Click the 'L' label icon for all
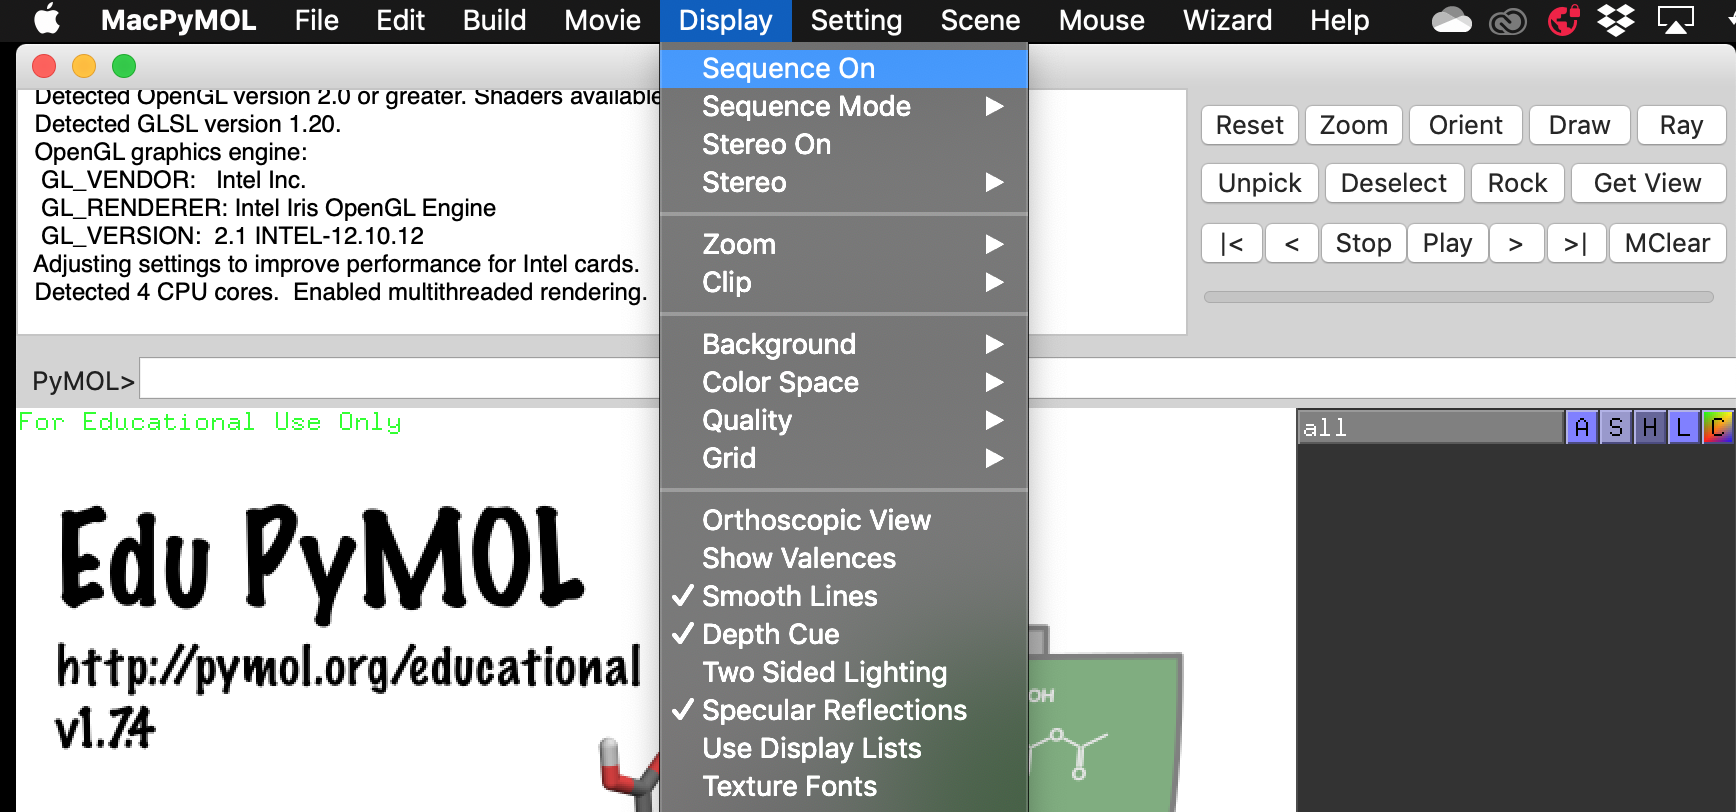Screen dimensions: 1736x812 tap(1683, 428)
